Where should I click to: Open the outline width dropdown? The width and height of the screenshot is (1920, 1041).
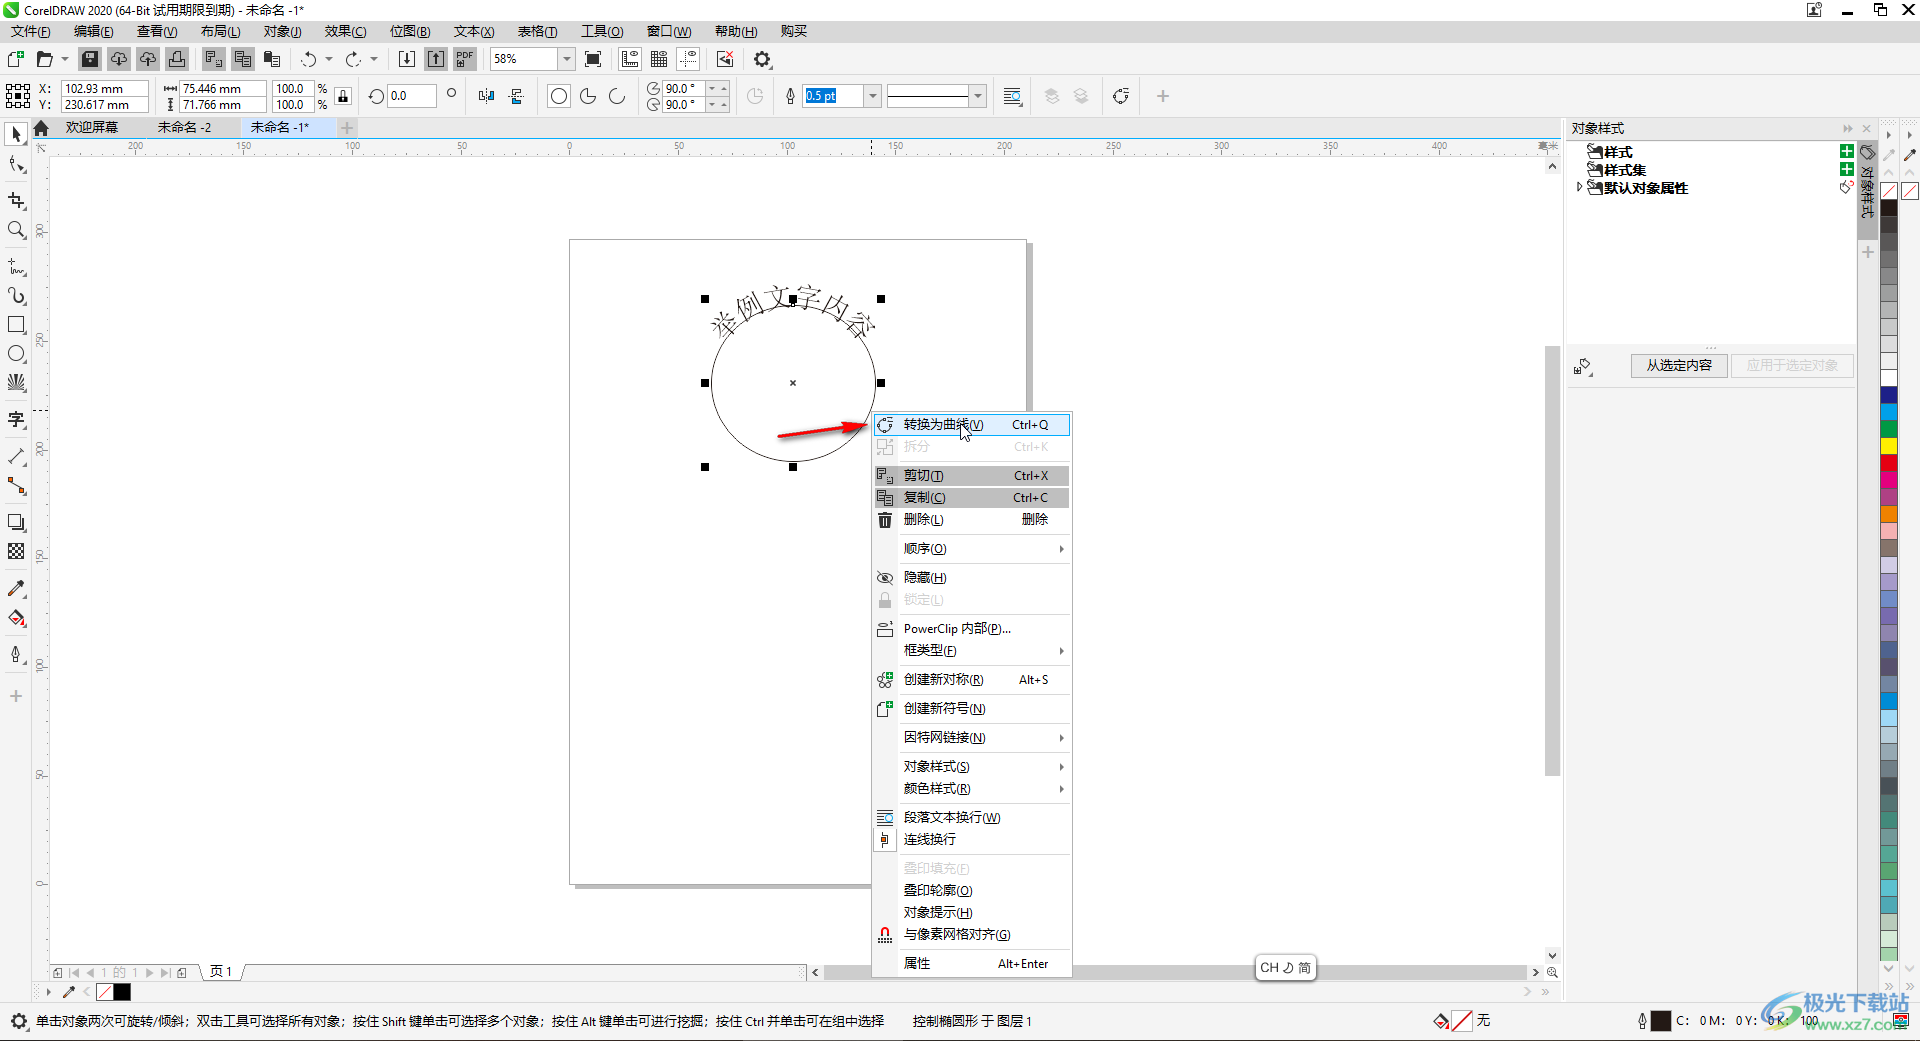[872, 96]
